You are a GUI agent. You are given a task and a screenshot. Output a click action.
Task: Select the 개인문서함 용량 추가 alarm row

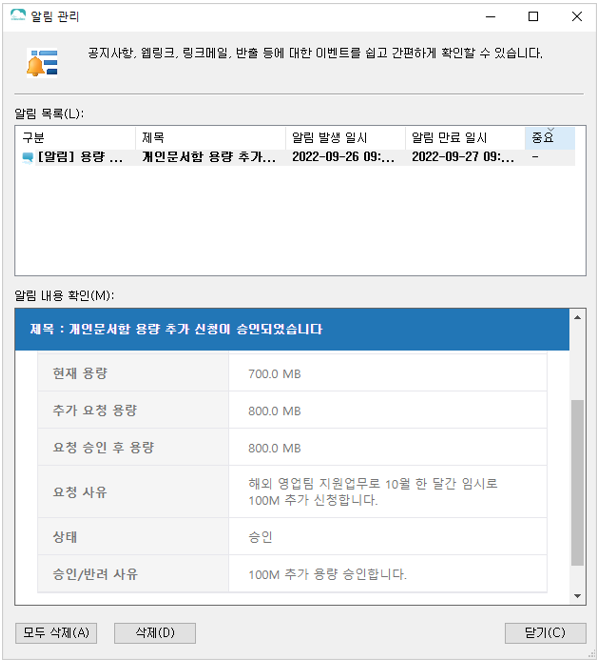tap(296, 157)
